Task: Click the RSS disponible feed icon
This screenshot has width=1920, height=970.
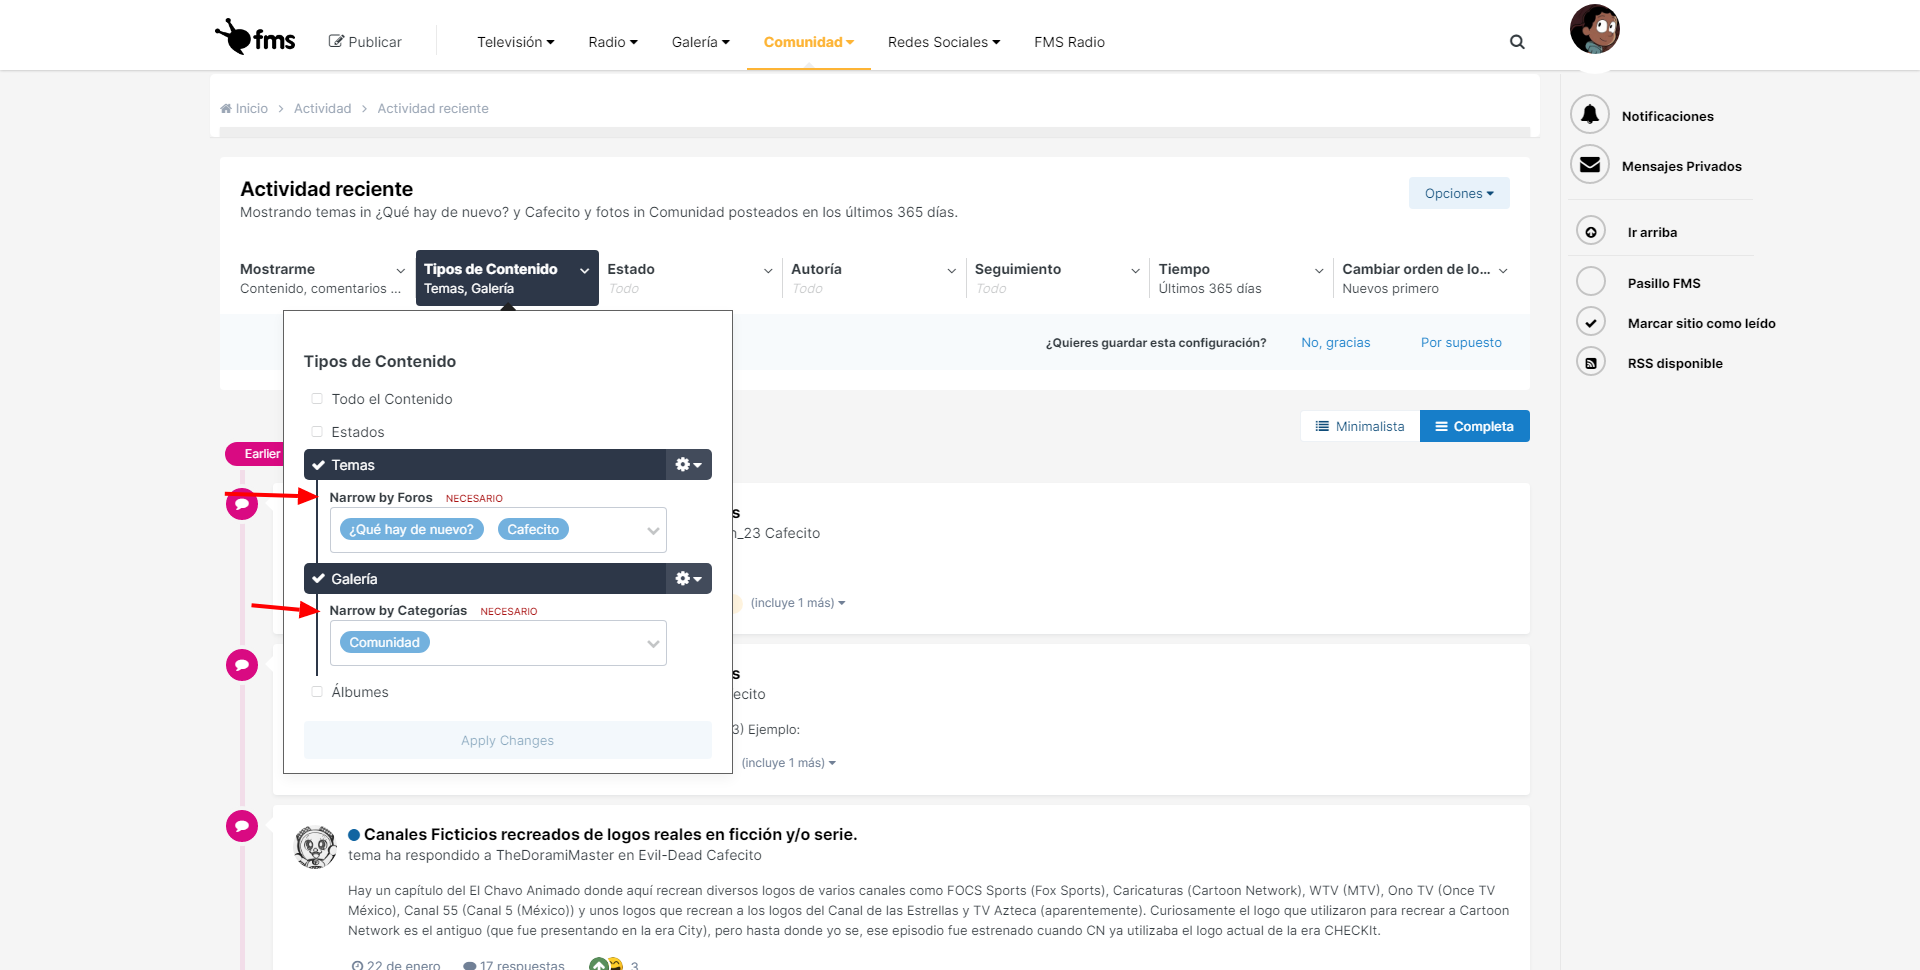Action: pos(1591,363)
